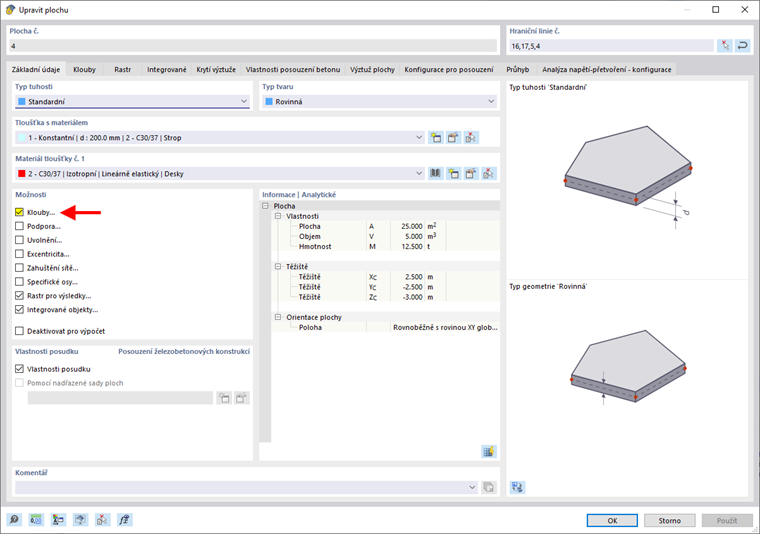The width and height of the screenshot is (760, 534).
Task: Click the Plocha č. field showing 4
Action: [253, 46]
